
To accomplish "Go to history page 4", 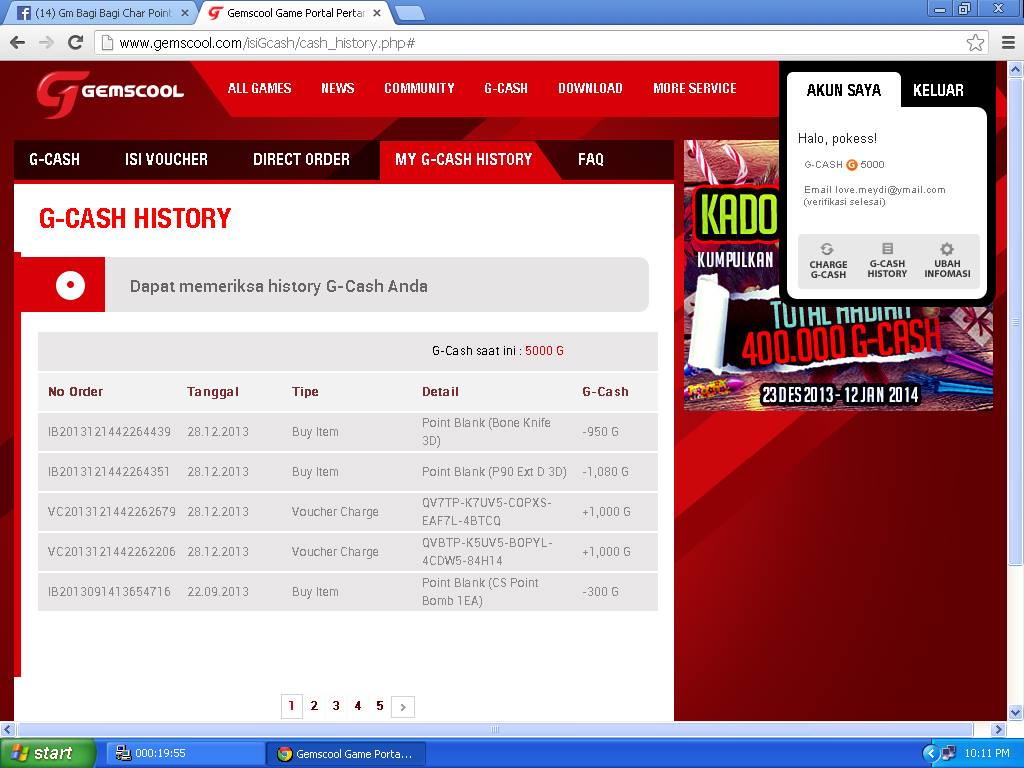I will (357, 706).
